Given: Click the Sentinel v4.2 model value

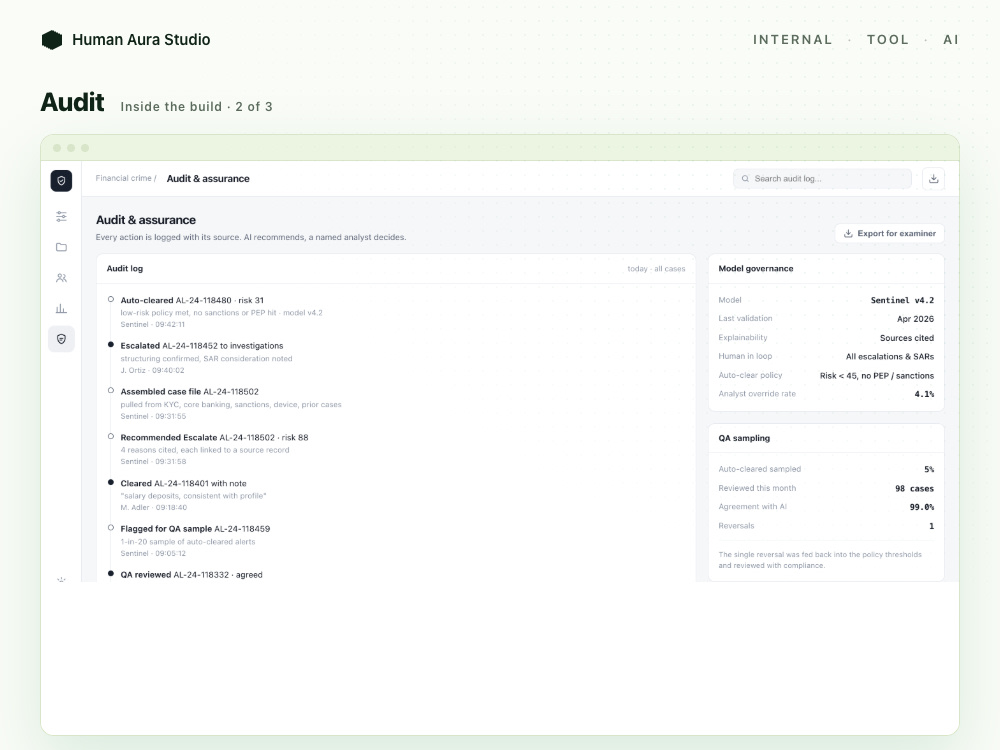Looking at the screenshot, I should (x=902, y=300).
